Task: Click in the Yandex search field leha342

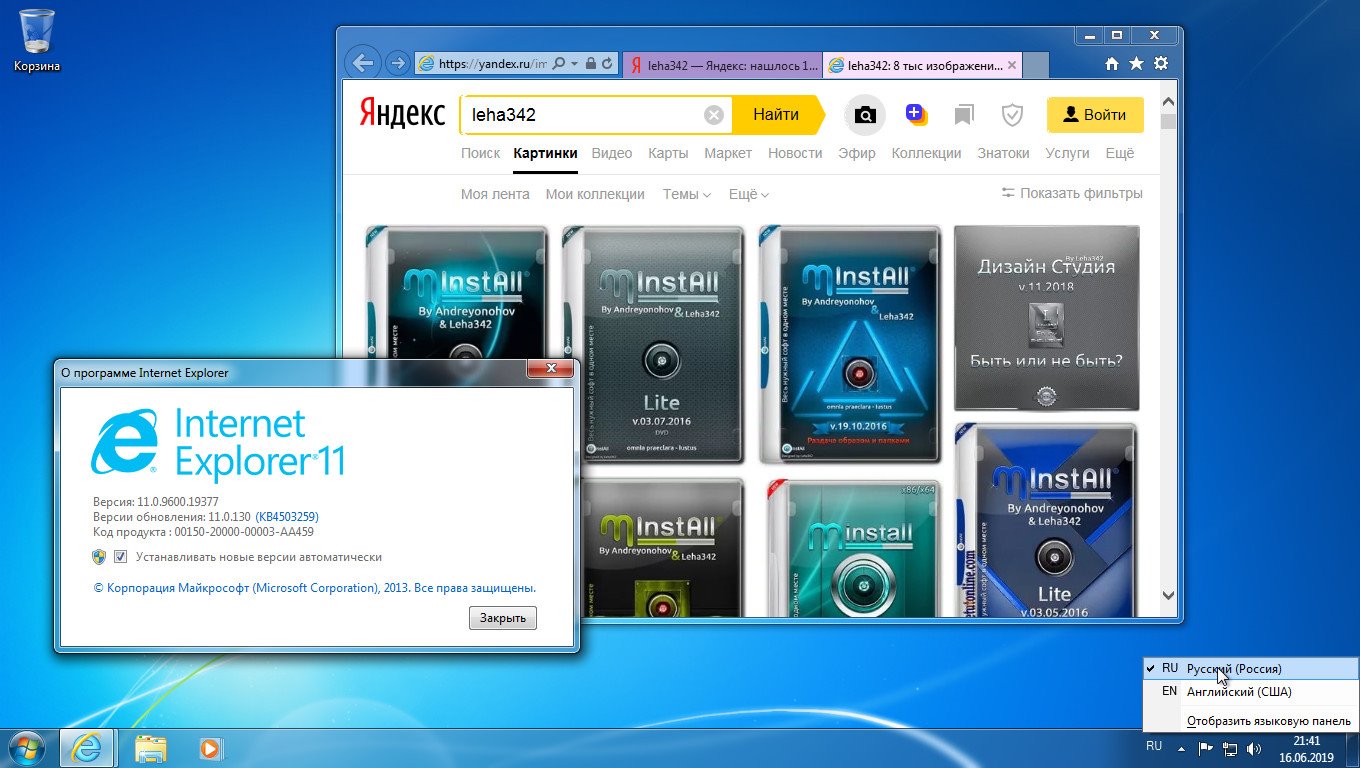Action: click(585, 115)
